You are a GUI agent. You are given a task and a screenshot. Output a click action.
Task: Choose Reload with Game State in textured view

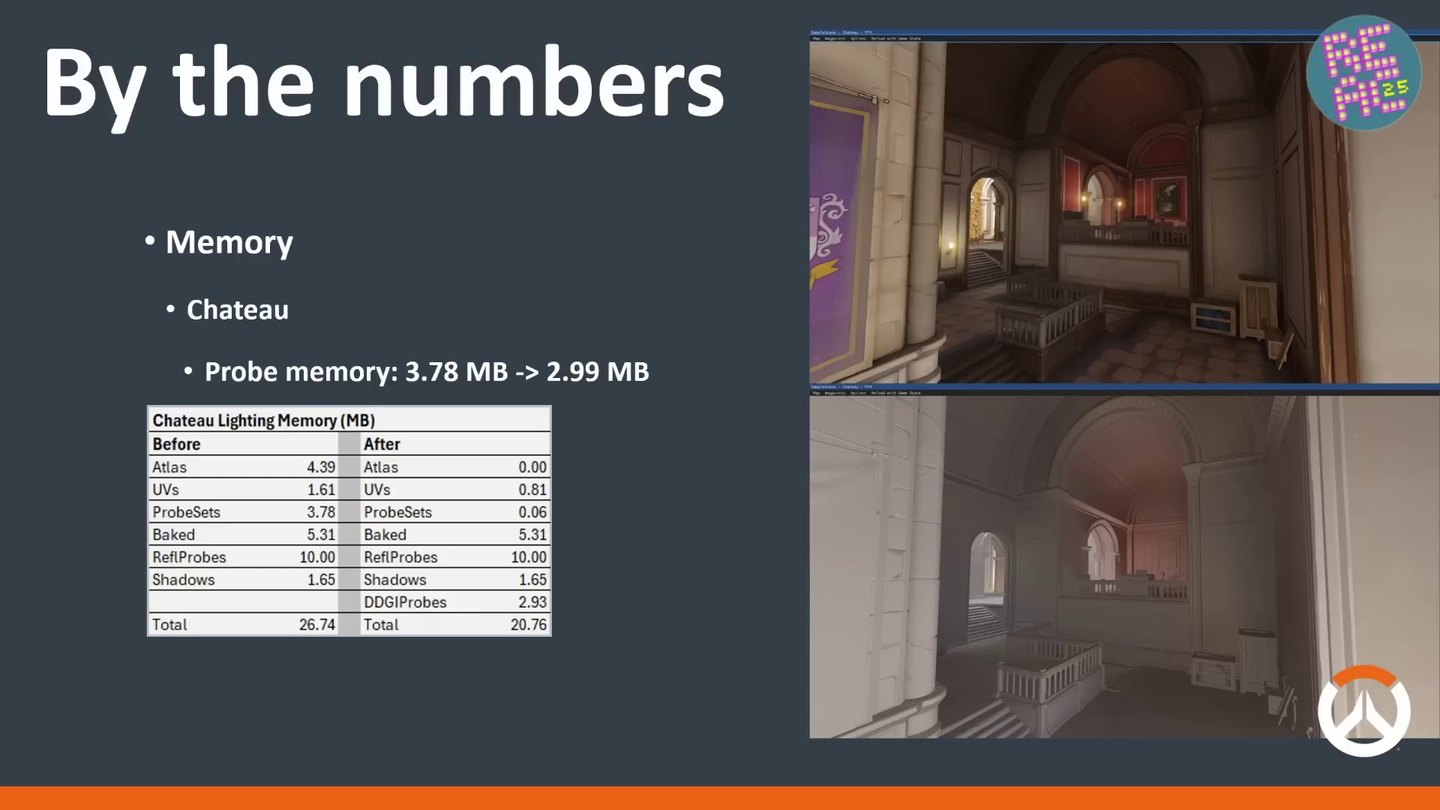(896, 39)
